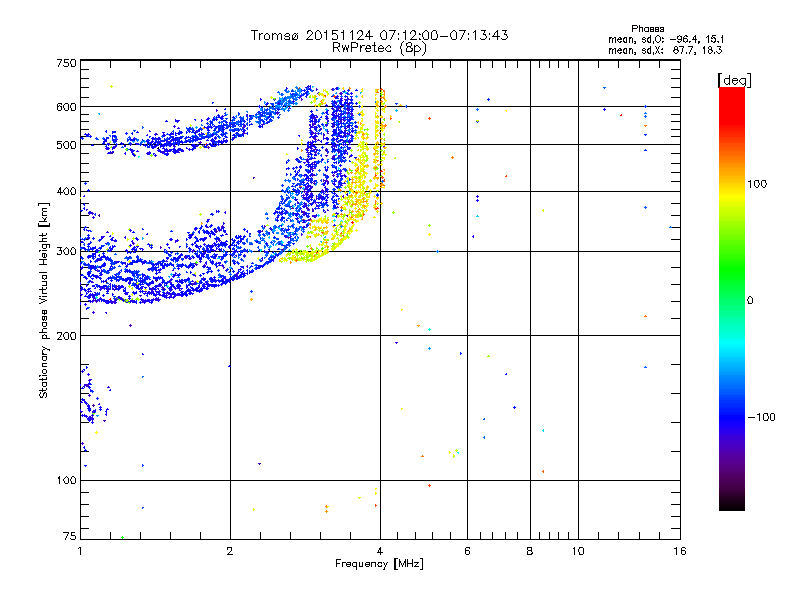Click the '6' frequency tick label
The width and height of the screenshot is (800, 600).
[467, 551]
